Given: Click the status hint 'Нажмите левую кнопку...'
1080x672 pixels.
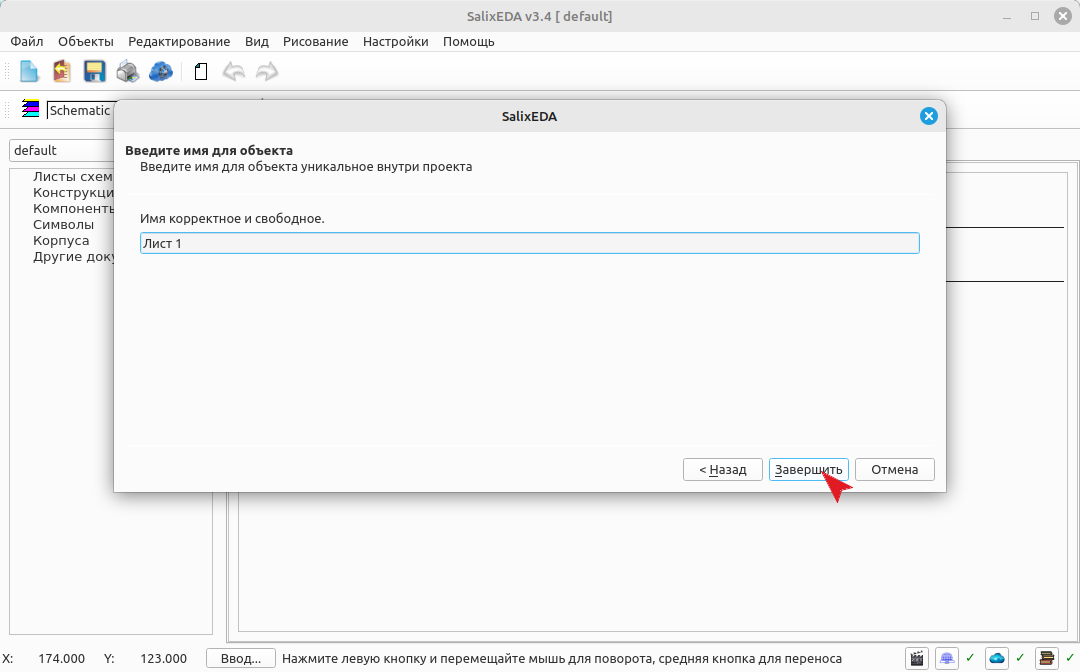Looking at the screenshot, I should tap(561, 658).
